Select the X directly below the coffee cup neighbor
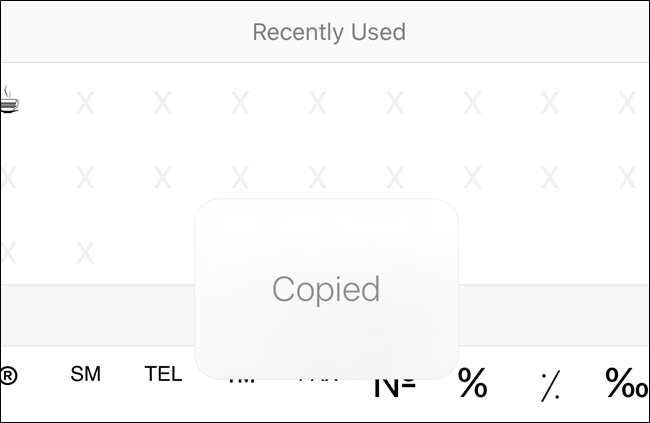The height and width of the screenshot is (423, 650). pyautogui.click(x=85, y=177)
